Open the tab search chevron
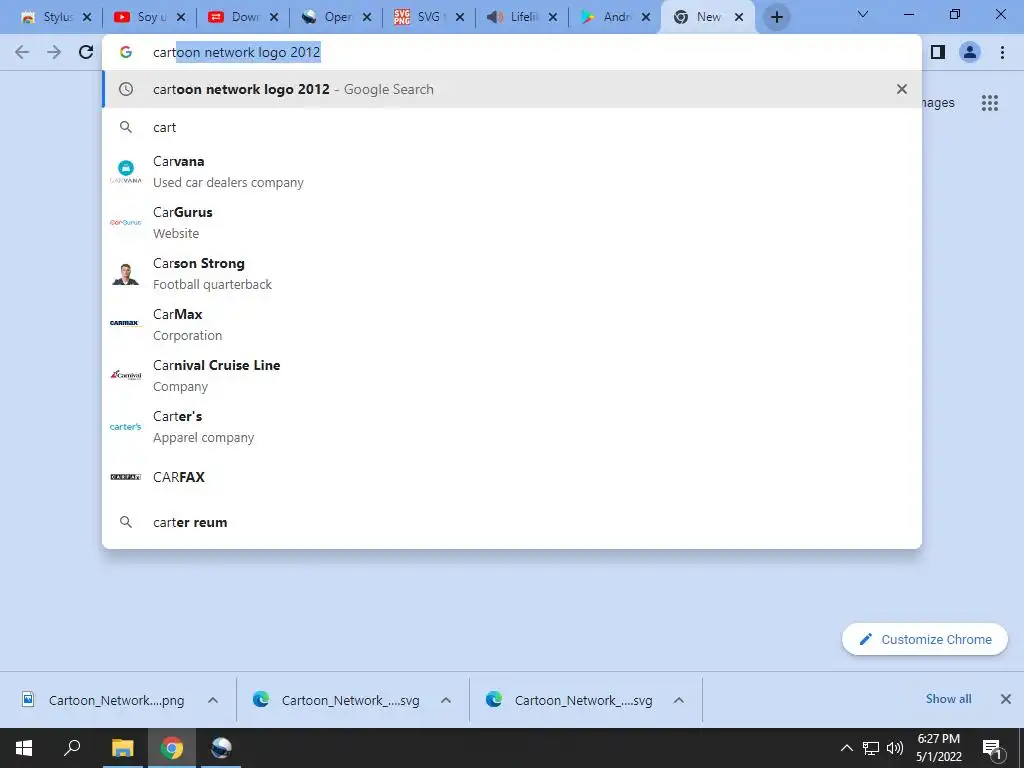This screenshot has width=1024, height=768. (863, 14)
